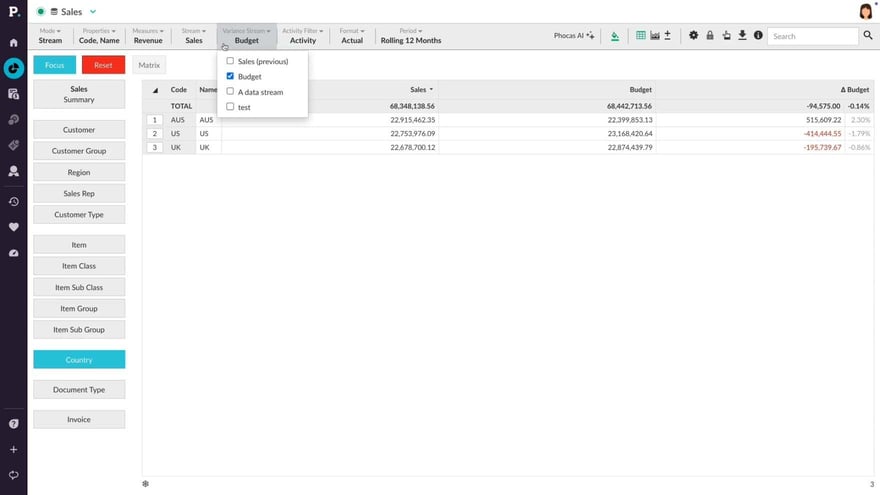This screenshot has height=495, width=880.
Task: Enable the A data stream checkbox
Action: pyautogui.click(x=231, y=92)
